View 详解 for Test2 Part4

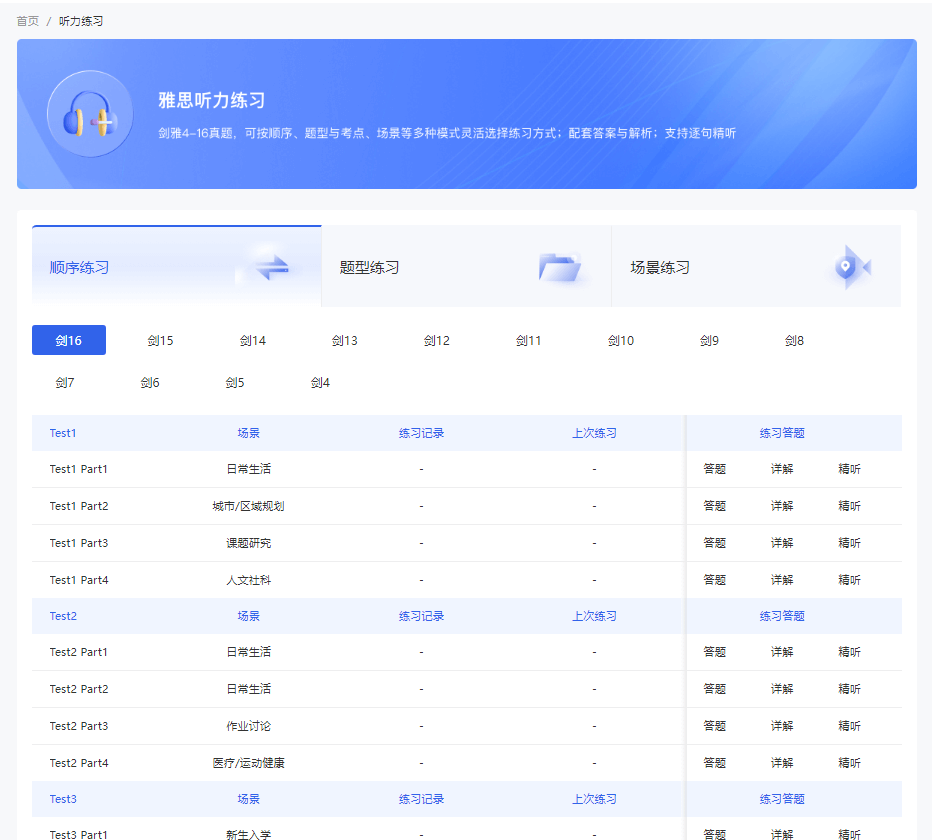tap(782, 763)
